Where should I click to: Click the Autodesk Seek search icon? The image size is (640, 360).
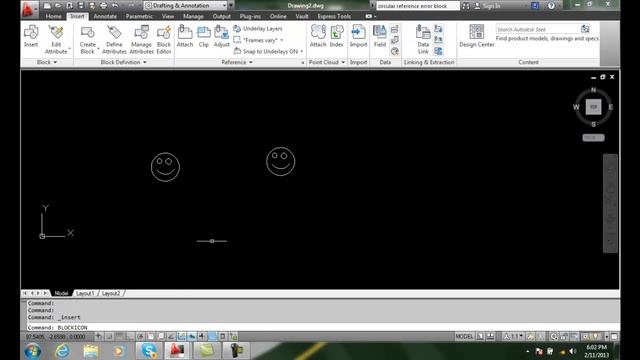(585, 29)
